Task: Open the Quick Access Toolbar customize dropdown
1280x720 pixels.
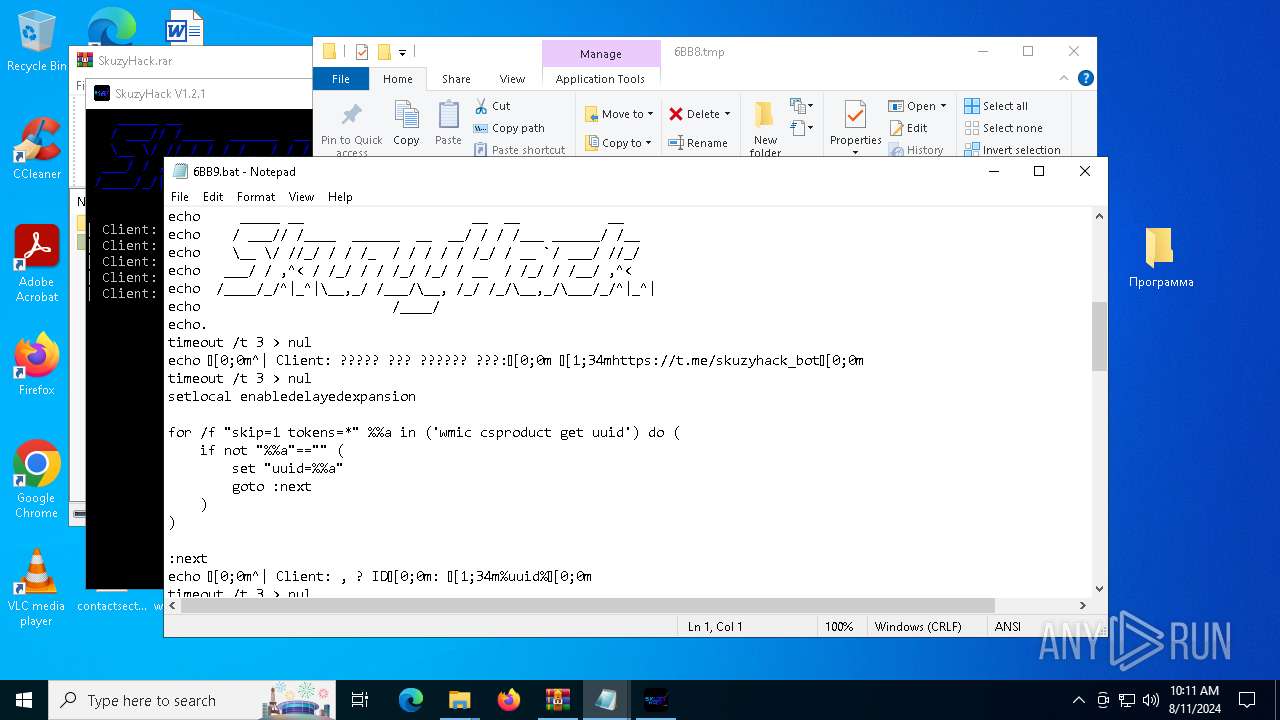Action: point(402,52)
